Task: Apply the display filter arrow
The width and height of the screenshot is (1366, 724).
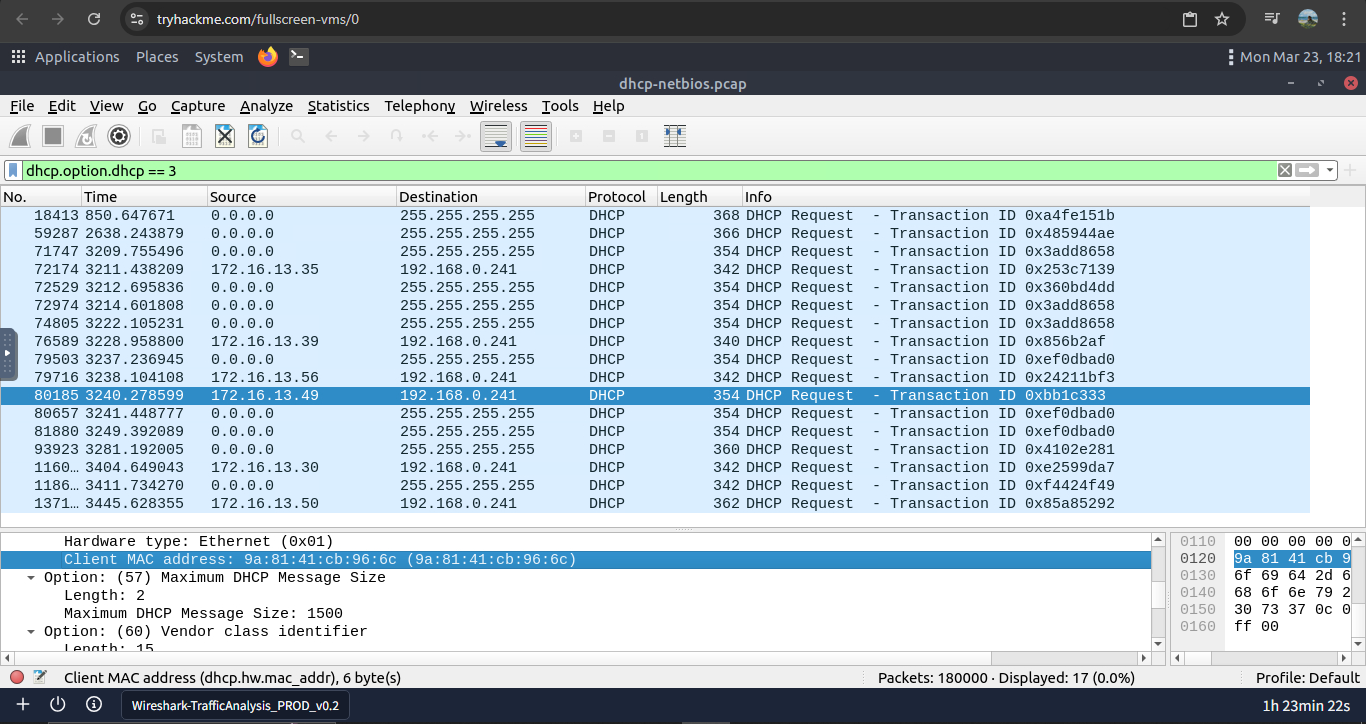Action: 1307,171
